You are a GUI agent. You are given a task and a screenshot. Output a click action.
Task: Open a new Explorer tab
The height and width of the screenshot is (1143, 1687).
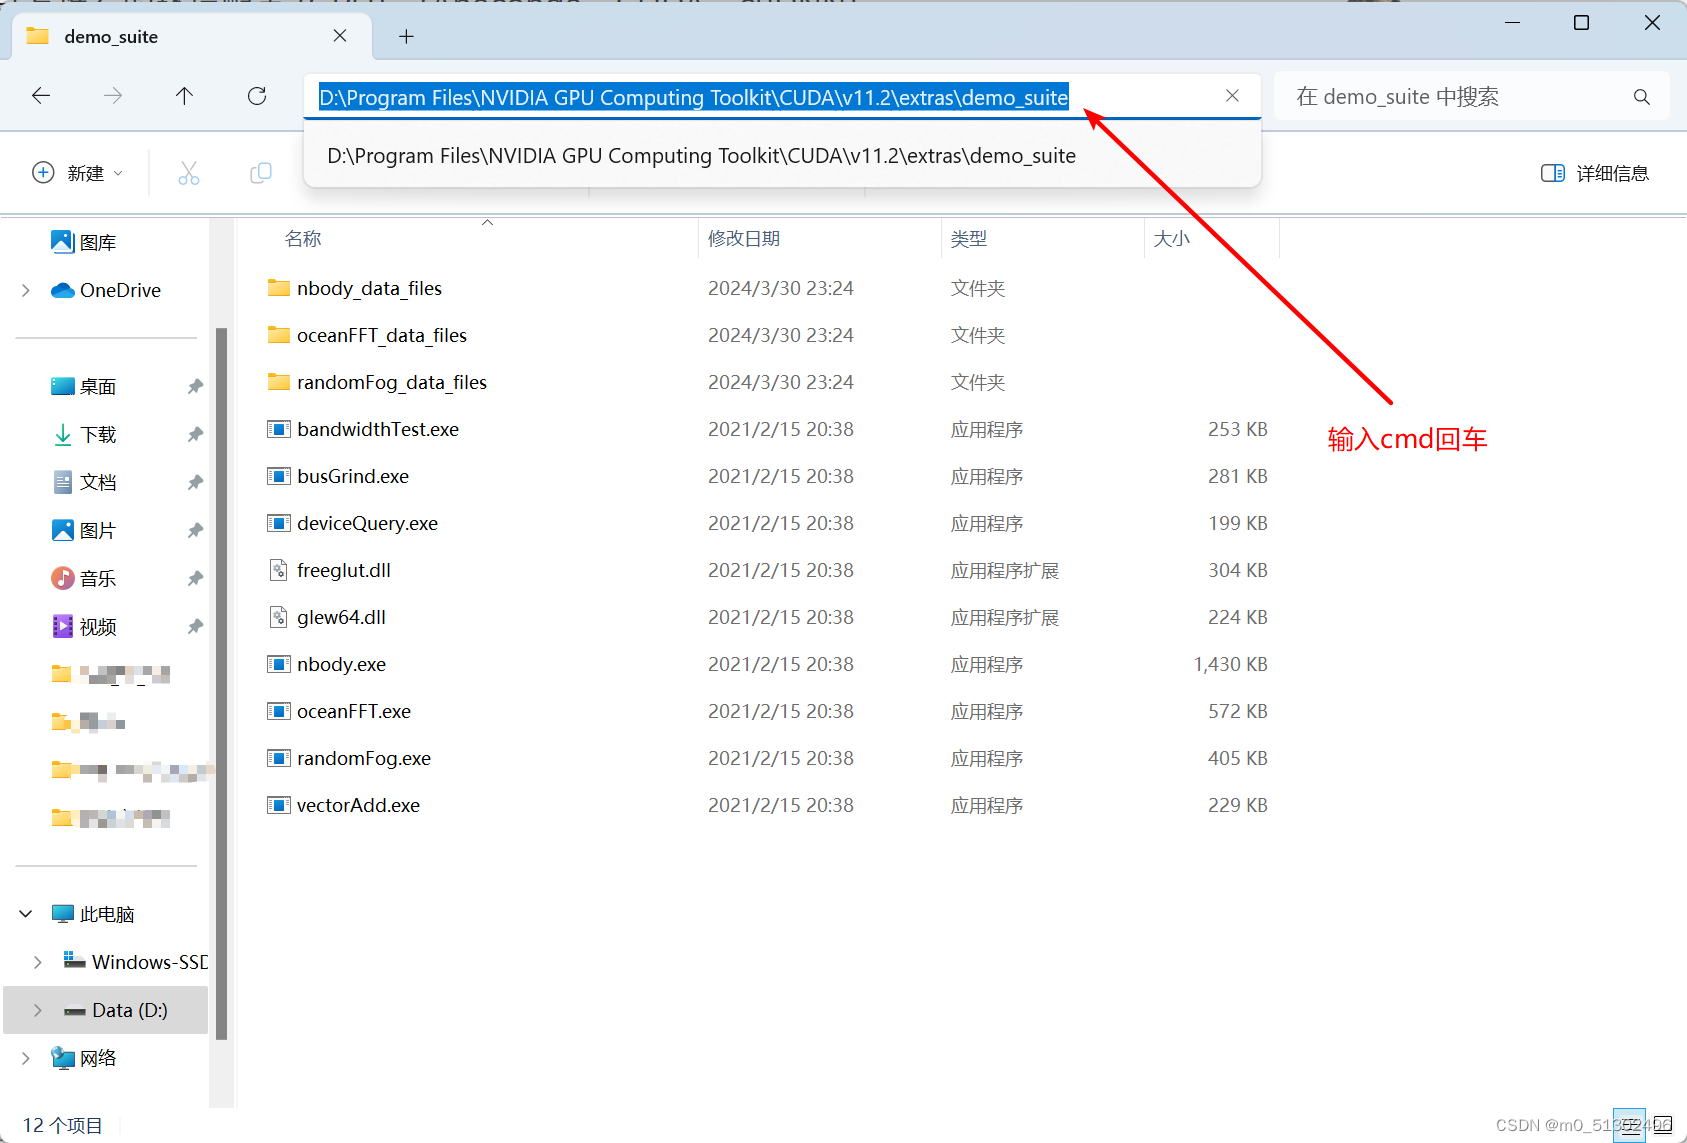coord(406,36)
